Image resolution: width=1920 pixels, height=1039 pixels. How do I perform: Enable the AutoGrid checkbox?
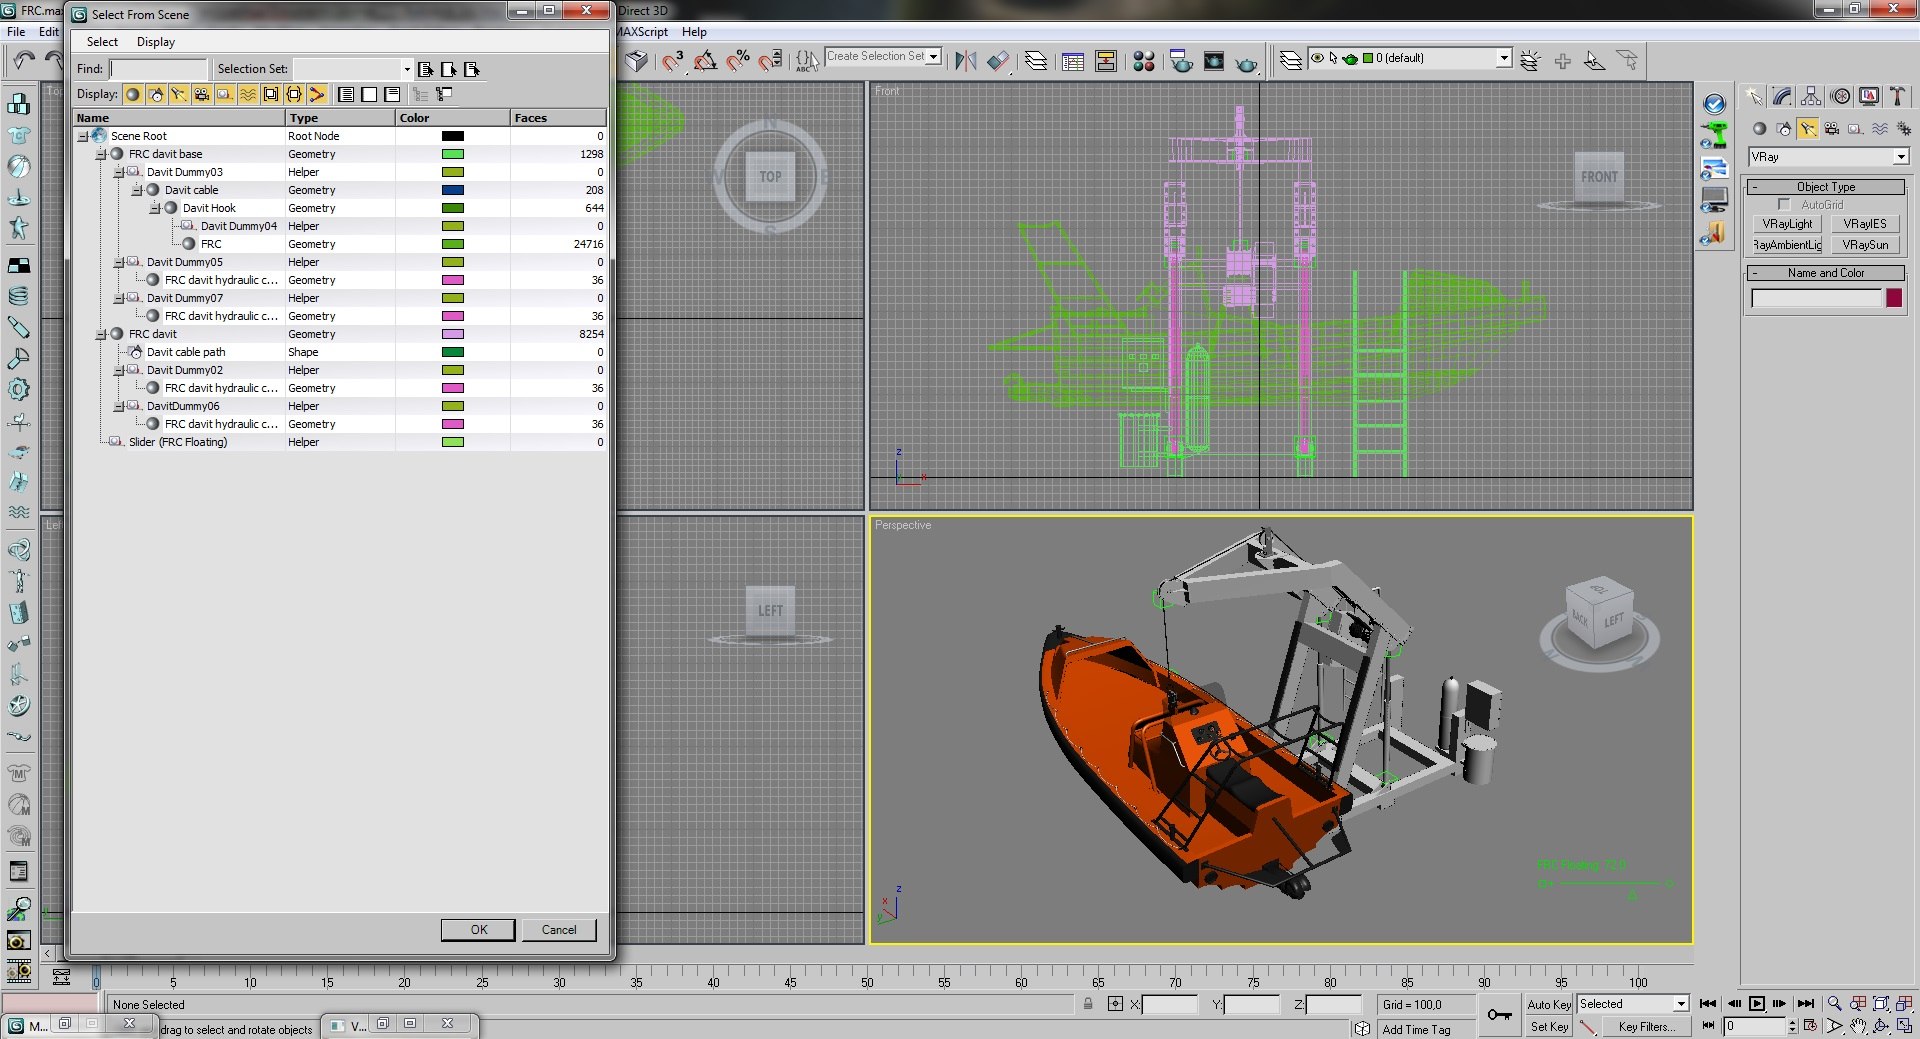click(1784, 205)
